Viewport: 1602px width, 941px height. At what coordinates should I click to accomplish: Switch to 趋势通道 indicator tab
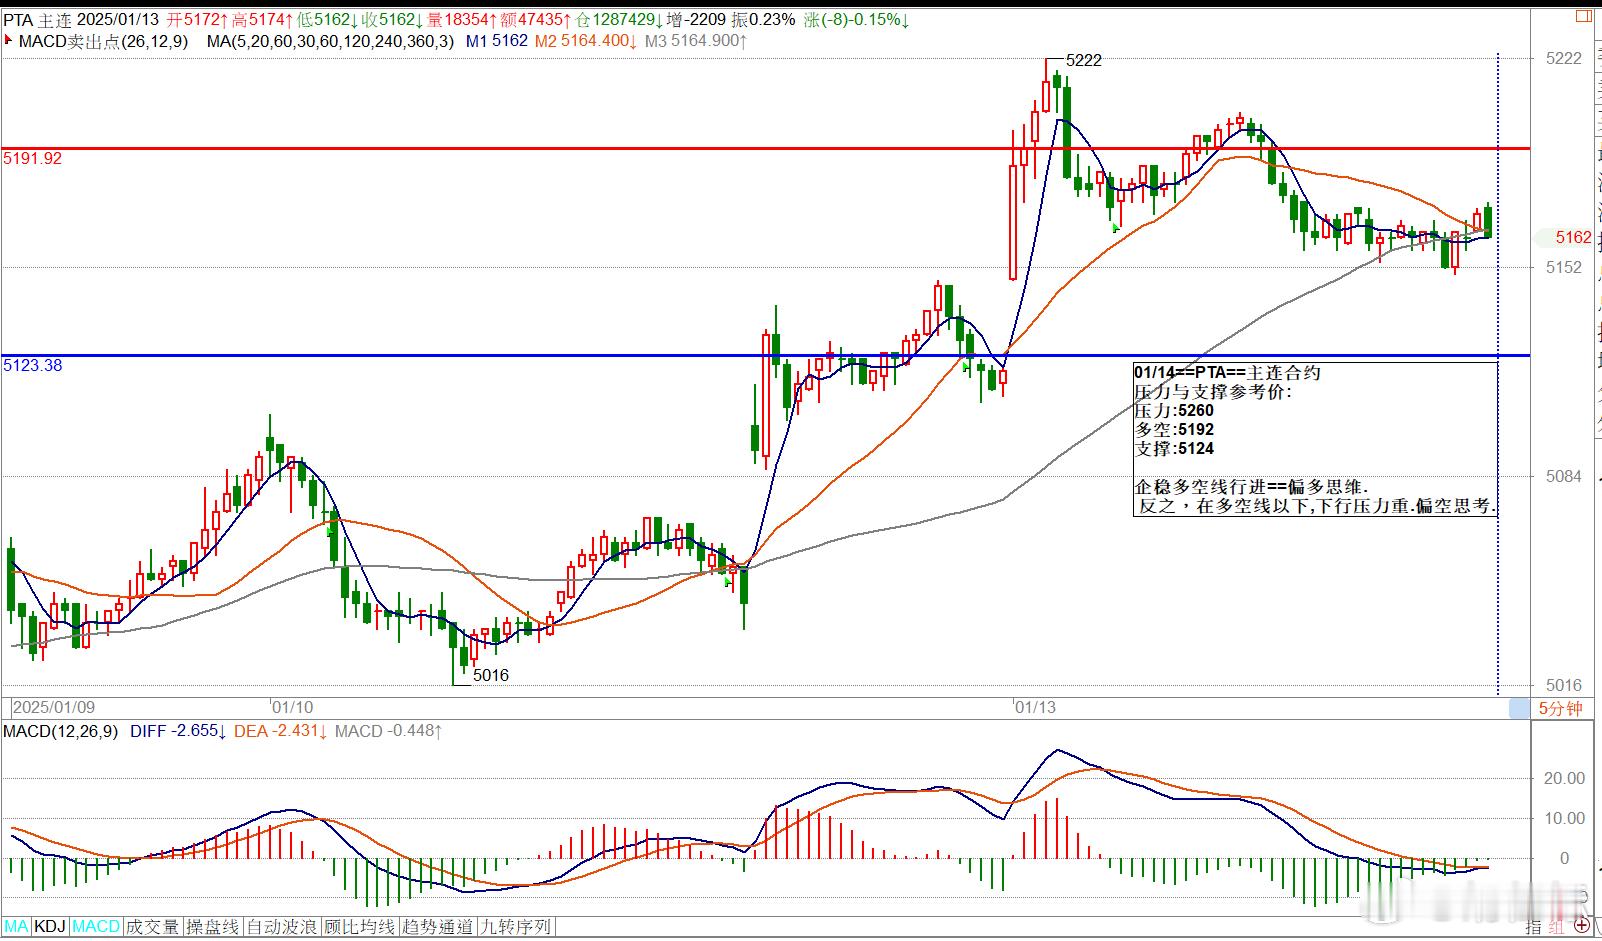pyautogui.click(x=438, y=927)
